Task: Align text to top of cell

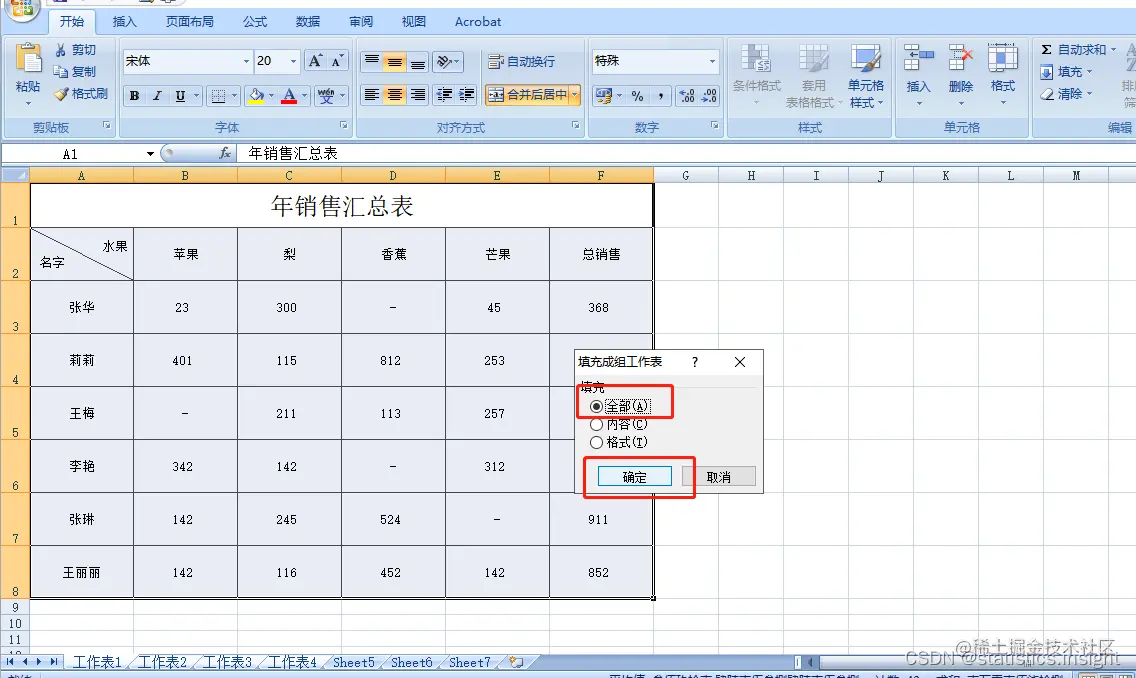Action: (x=372, y=62)
